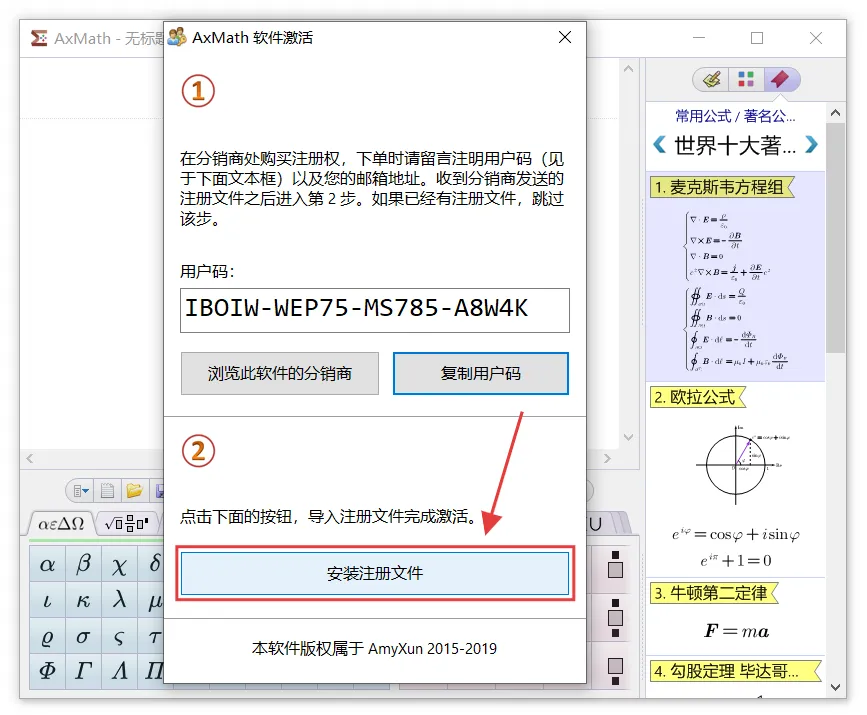The height and width of the screenshot is (715, 867).
Task: Click the 复制用户码 button
Action: [480, 373]
